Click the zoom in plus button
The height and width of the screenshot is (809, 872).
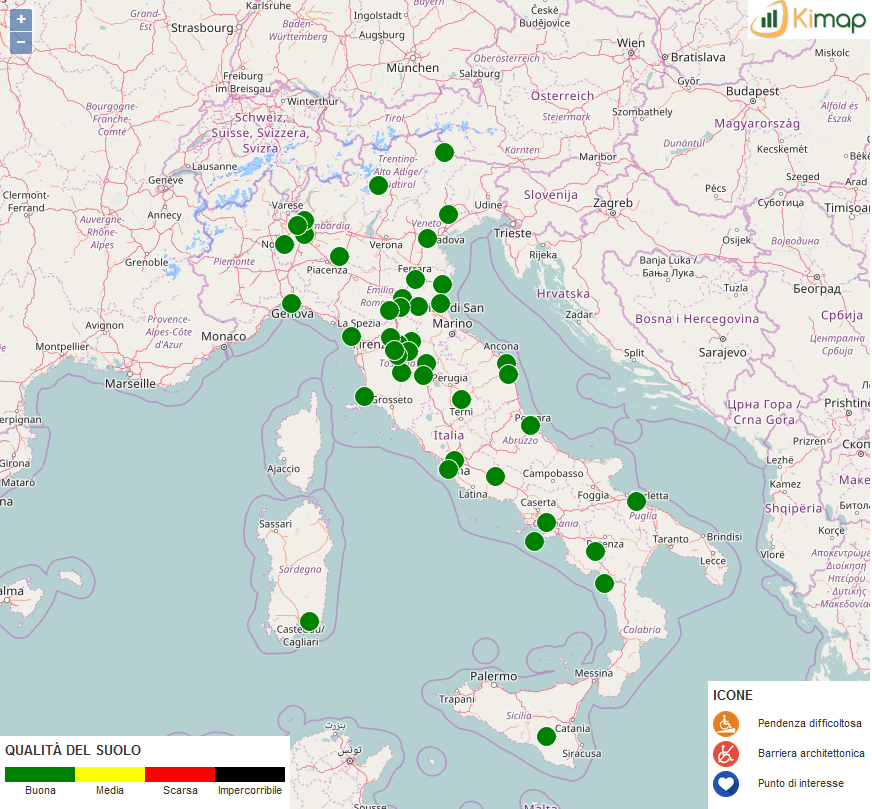click(21, 19)
